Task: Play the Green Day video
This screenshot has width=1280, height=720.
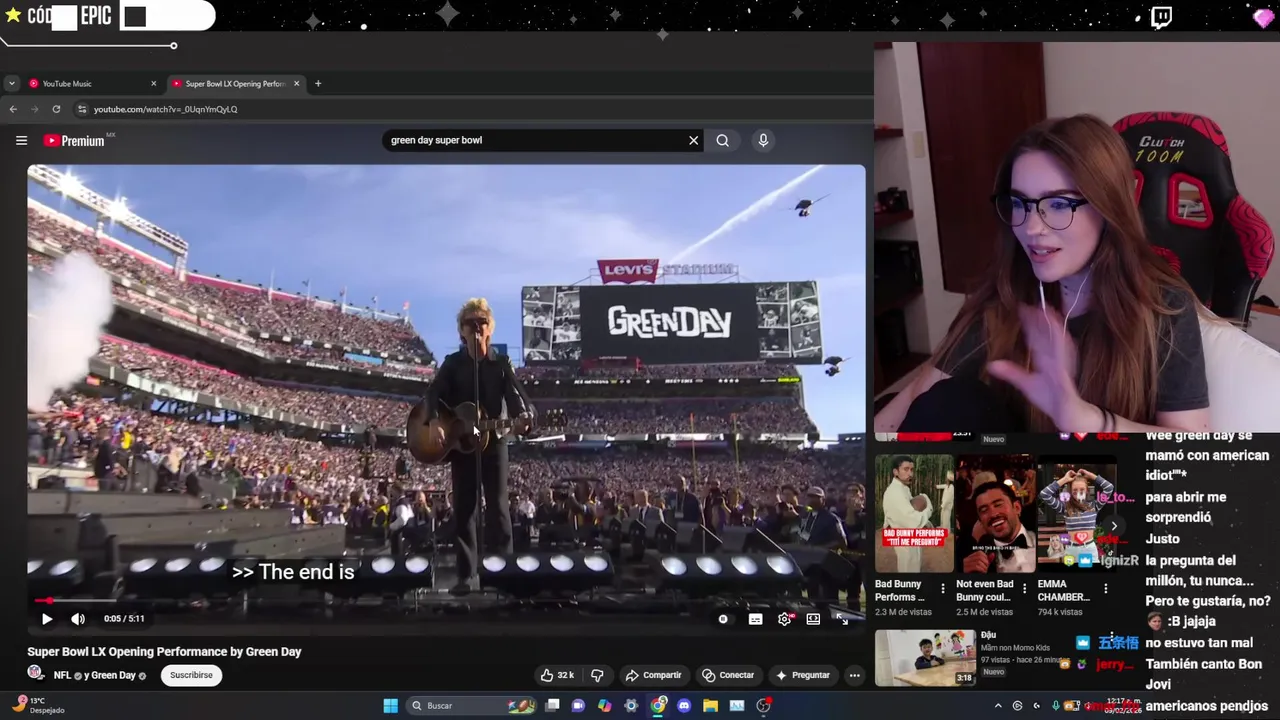Action: 47,619
